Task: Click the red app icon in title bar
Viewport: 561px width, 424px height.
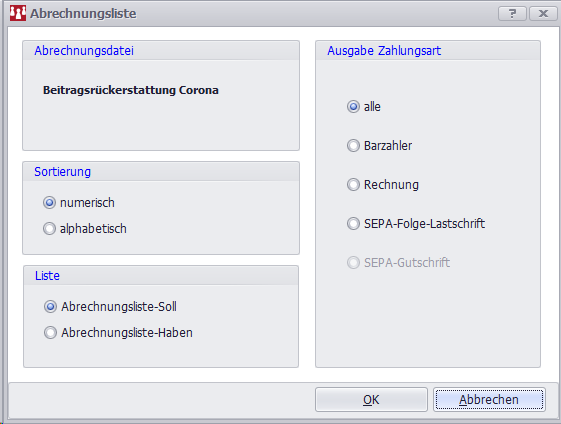Action: click(x=18, y=13)
